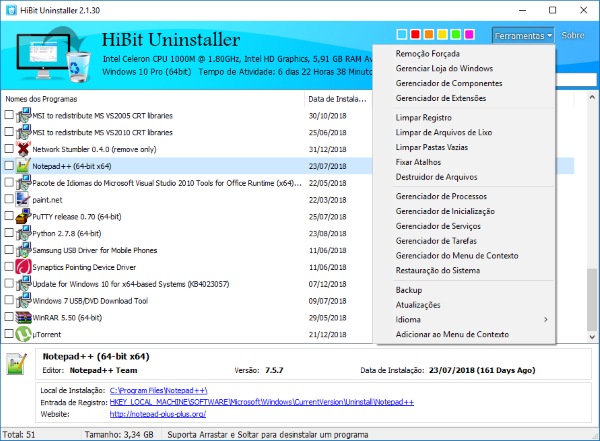The image size is (600, 441).
Task: Pick the yellow color theme swatch
Action: 442,34
